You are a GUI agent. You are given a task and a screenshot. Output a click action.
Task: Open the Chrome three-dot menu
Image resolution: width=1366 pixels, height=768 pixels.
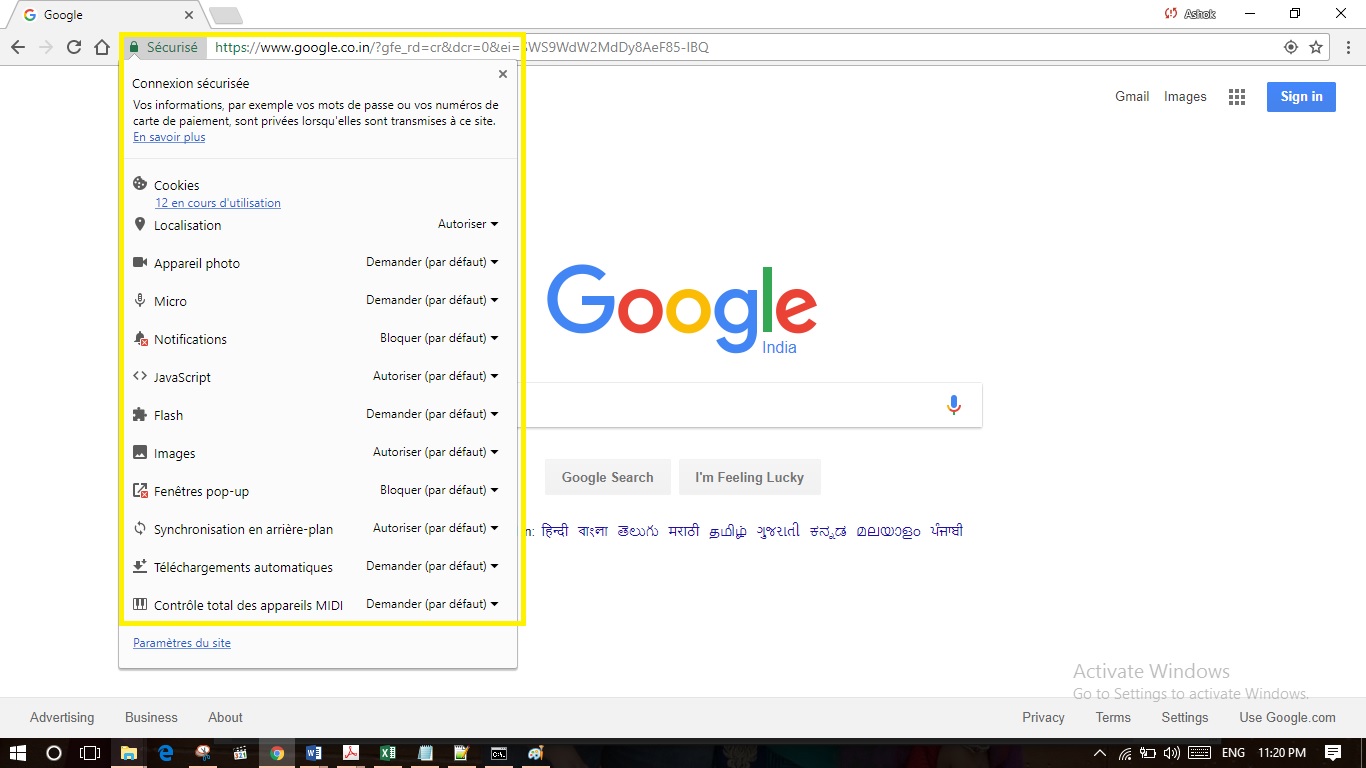[1348, 47]
